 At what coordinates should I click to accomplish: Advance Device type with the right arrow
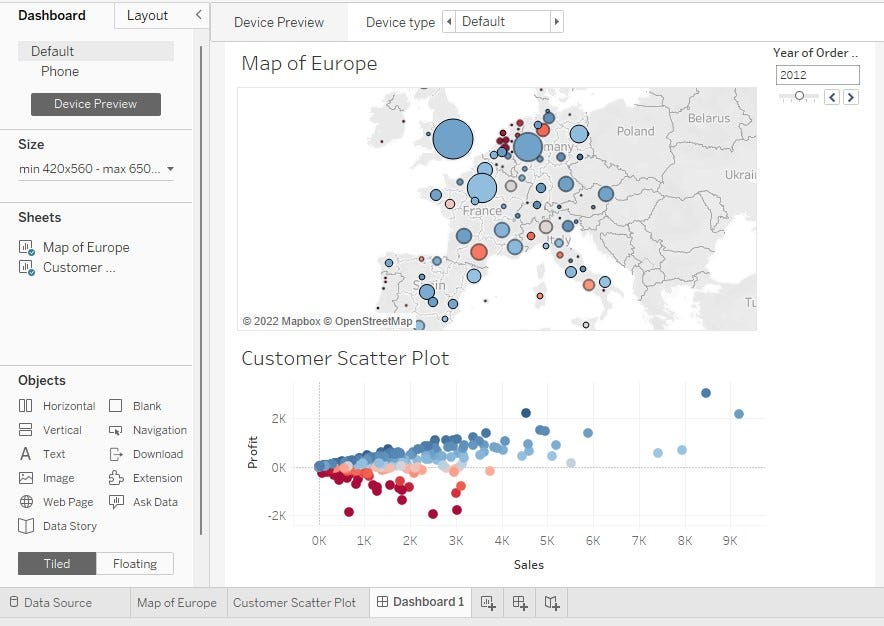[559, 20]
